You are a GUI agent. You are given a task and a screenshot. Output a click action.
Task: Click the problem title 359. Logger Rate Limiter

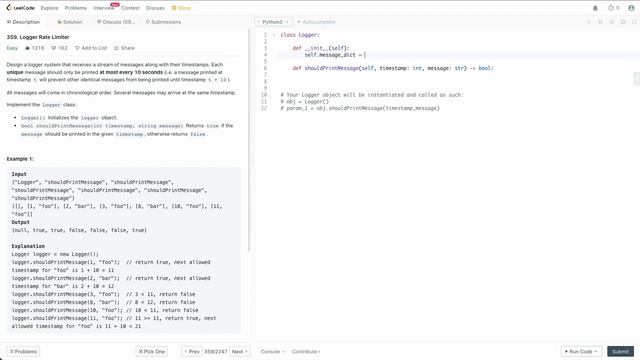tap(38, 37)
